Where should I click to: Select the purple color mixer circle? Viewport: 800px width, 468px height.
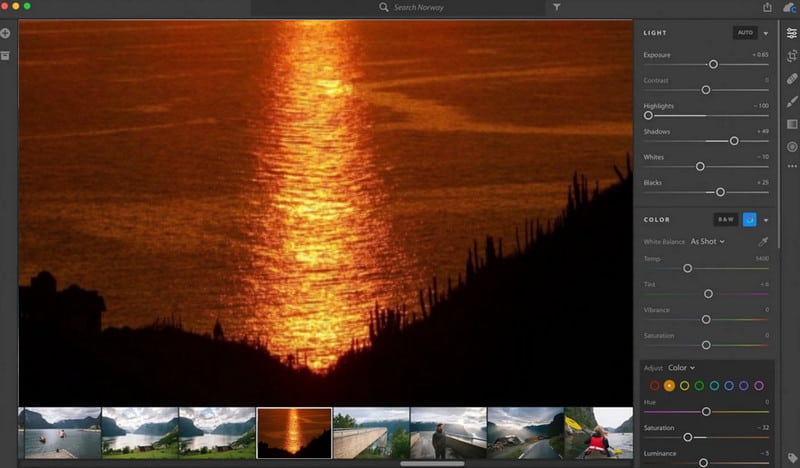point(744,386)
